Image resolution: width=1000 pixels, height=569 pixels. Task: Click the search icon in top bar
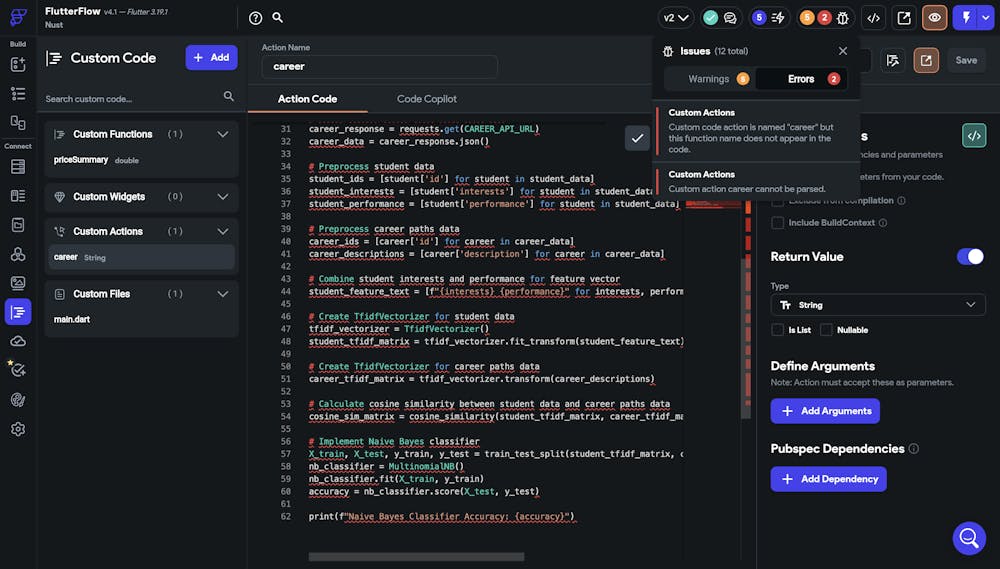278,18
